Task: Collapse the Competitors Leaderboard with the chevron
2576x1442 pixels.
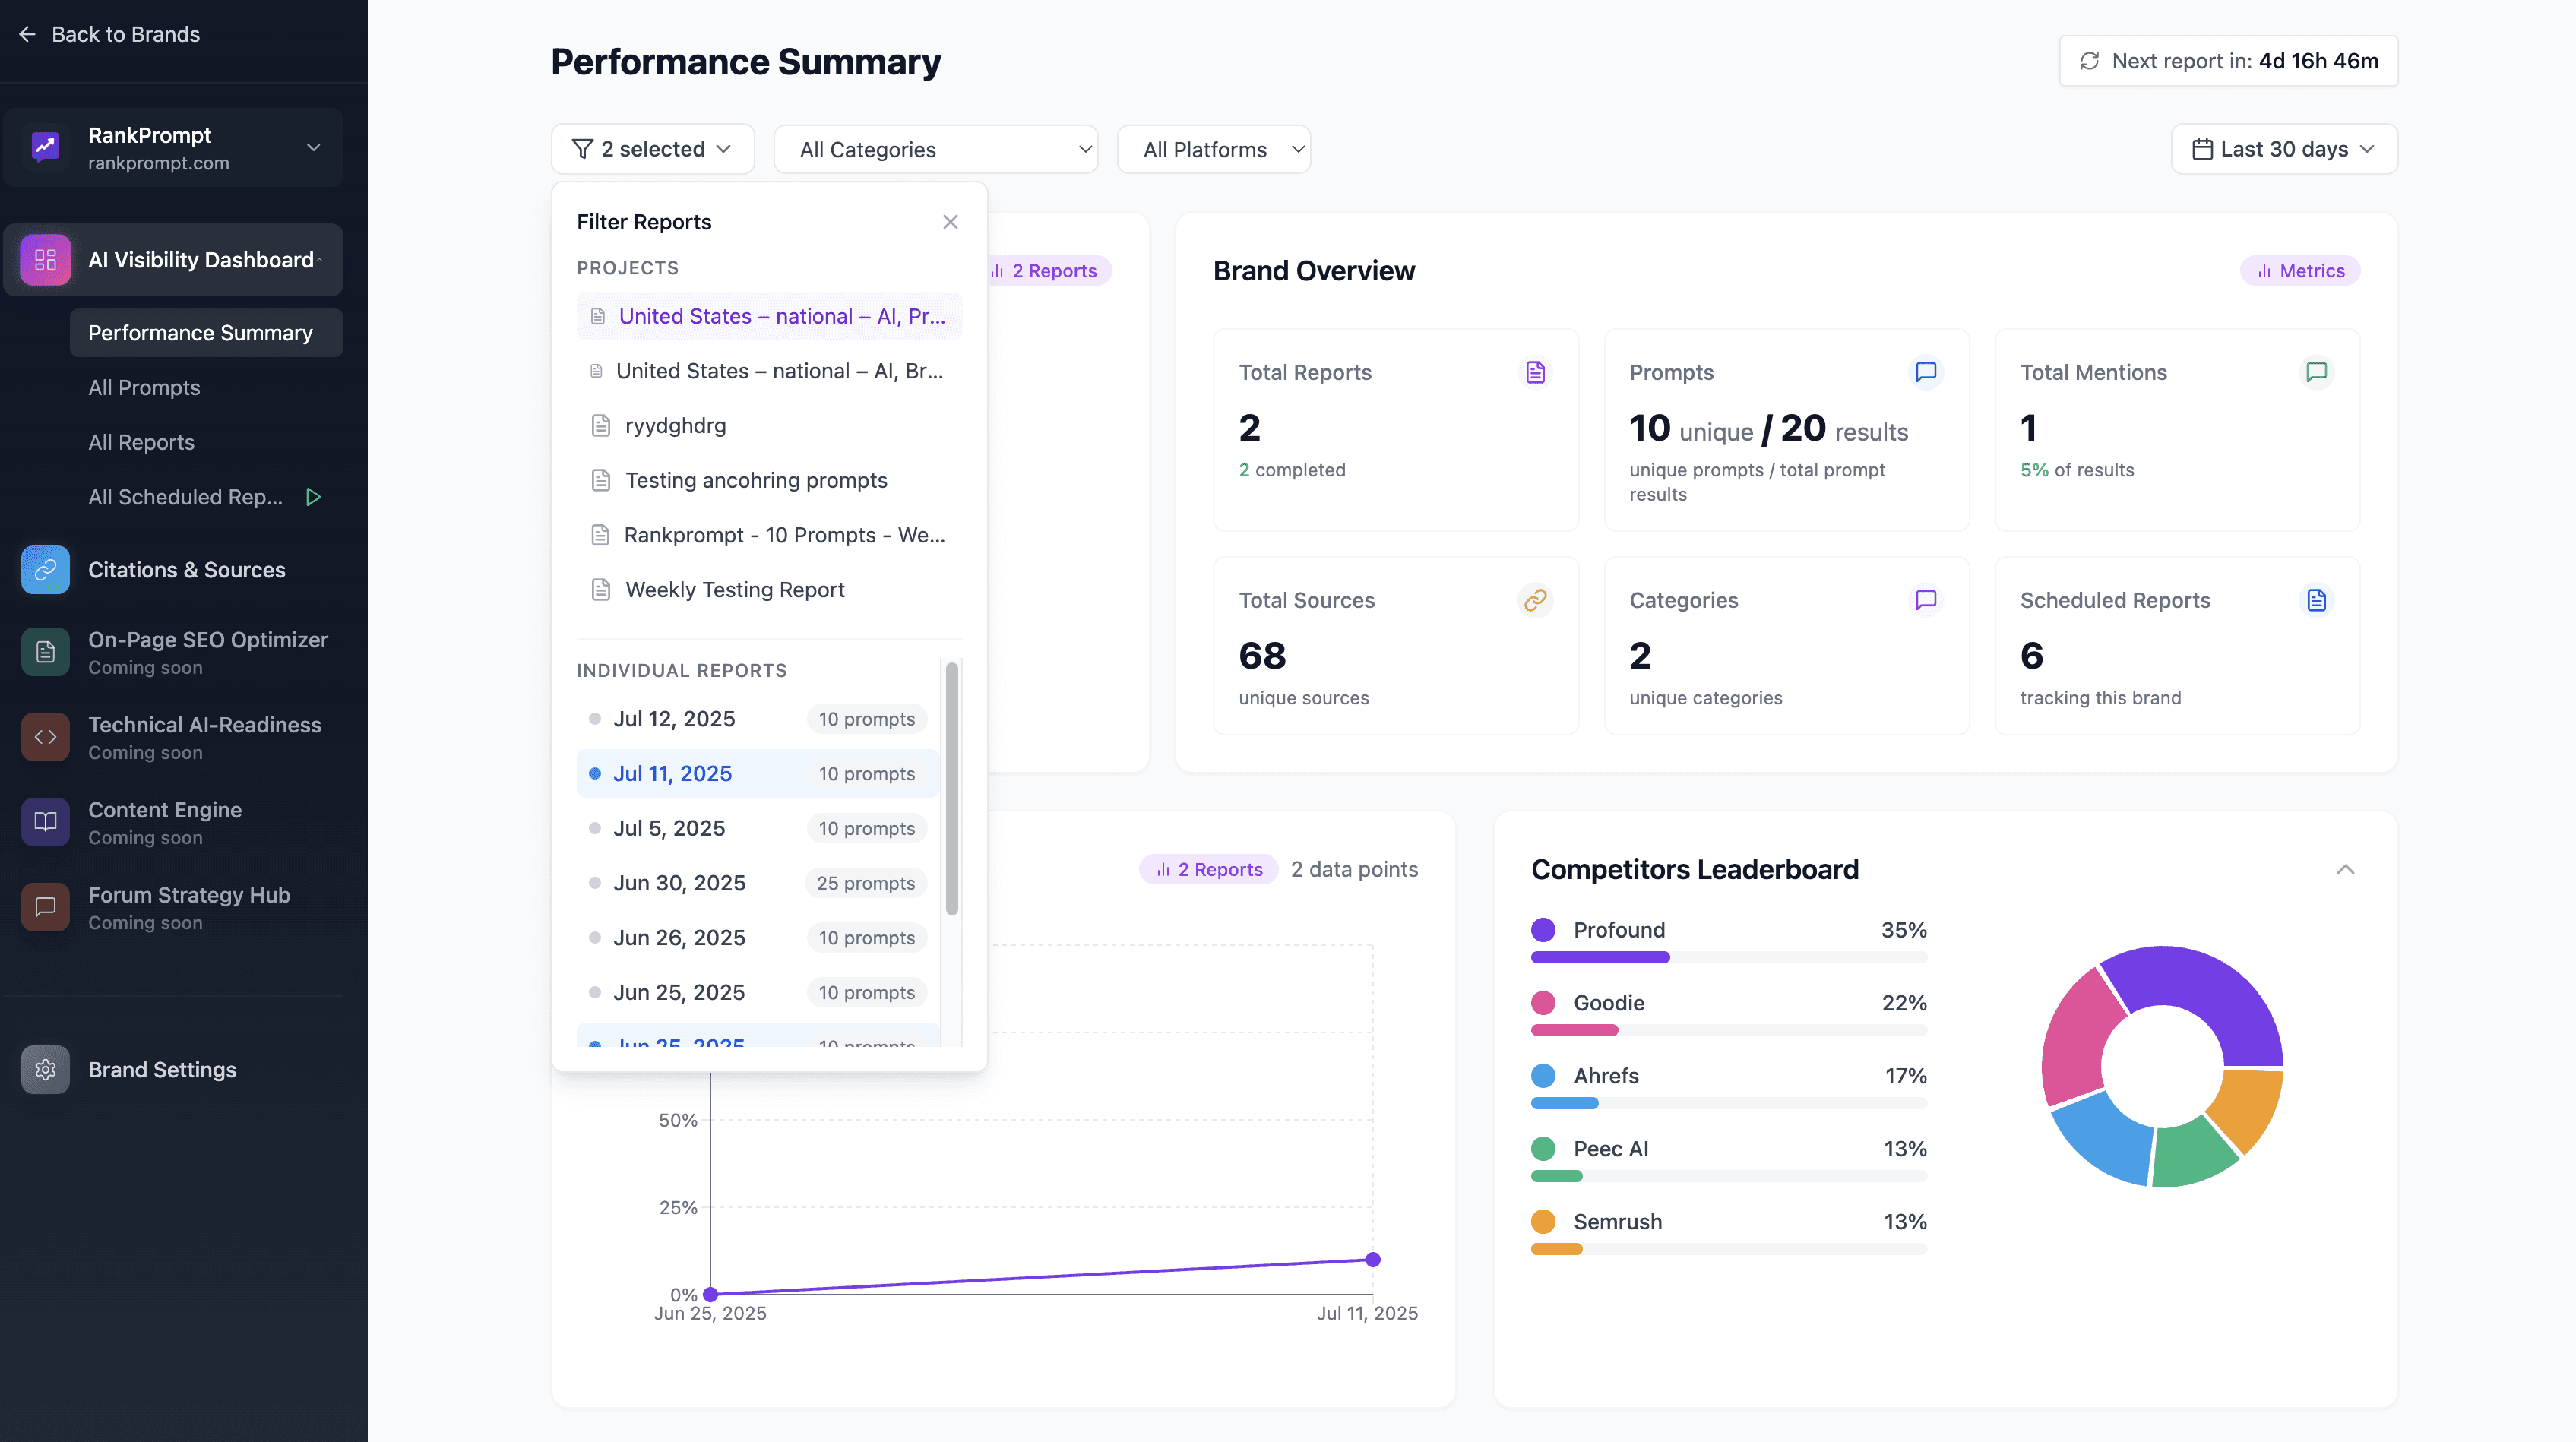Action: tap(2345, 869)
